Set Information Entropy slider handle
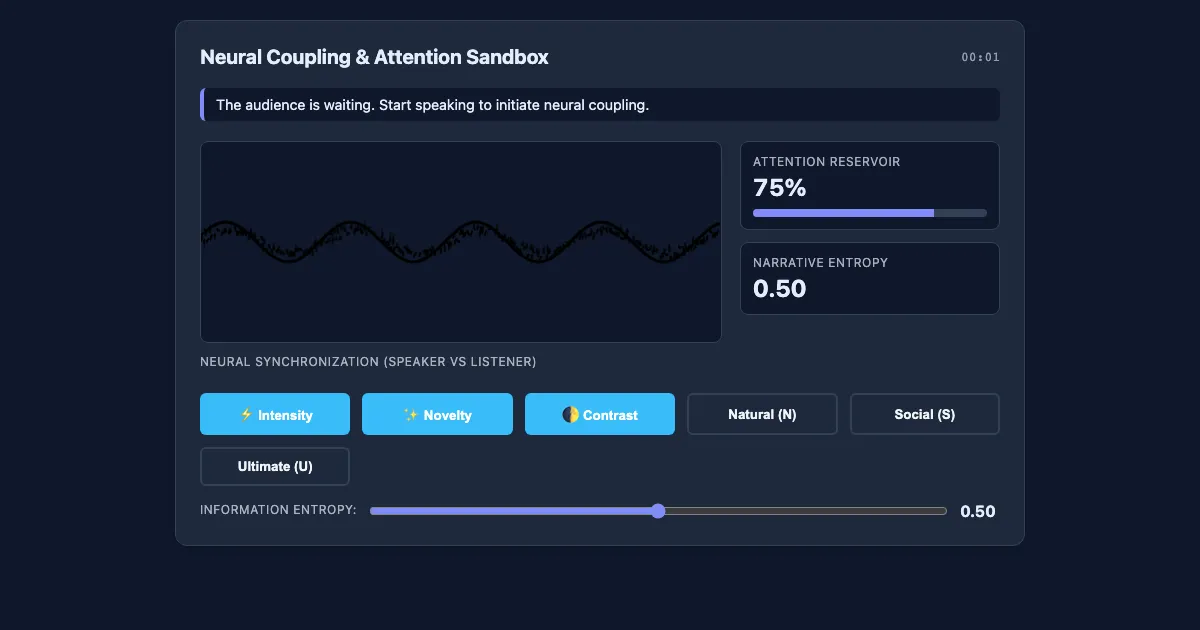The height and width of the screenshot is (630, 1200). click(658, 511)
